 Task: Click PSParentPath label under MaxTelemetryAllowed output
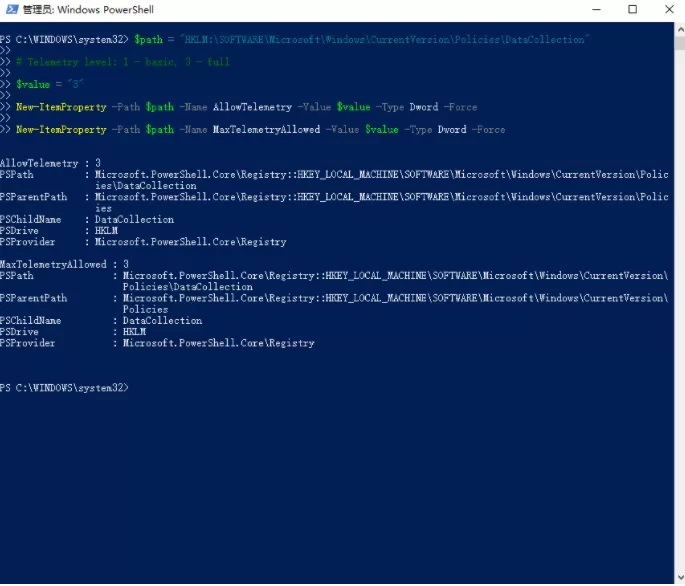[34, 298]
